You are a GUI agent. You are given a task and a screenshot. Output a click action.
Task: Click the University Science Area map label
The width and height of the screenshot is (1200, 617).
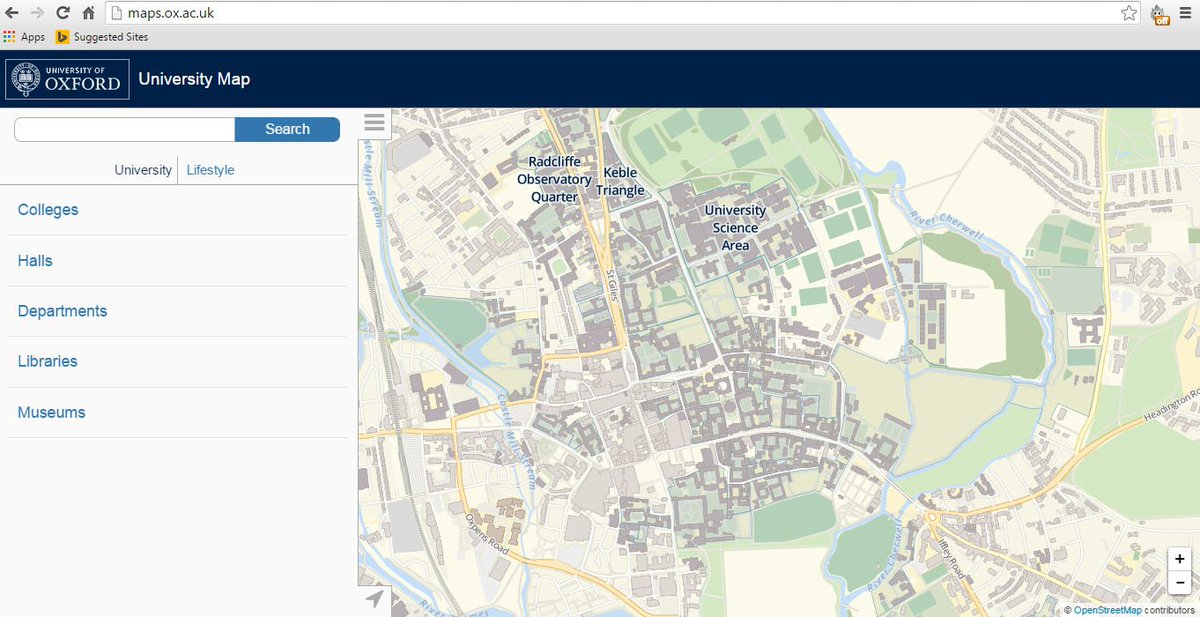(735, 228)
